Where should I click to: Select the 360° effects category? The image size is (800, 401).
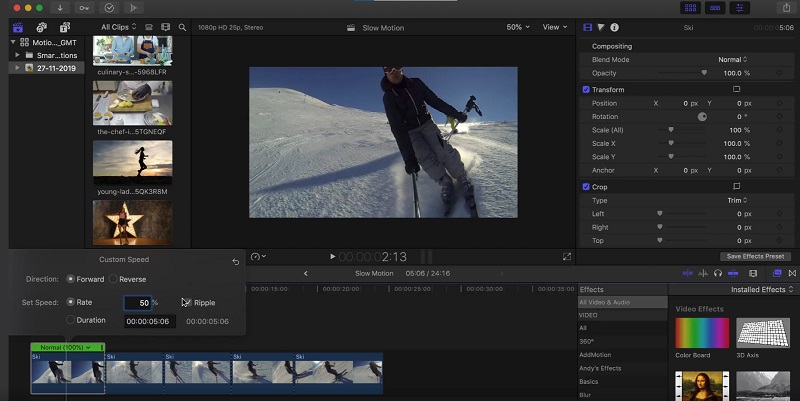click(587, 341)
